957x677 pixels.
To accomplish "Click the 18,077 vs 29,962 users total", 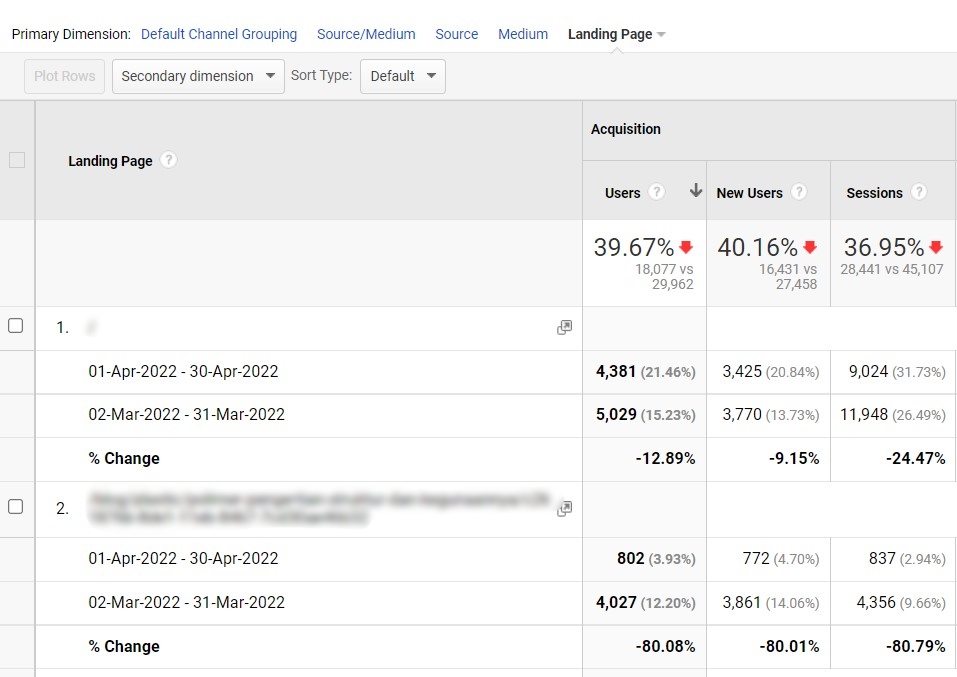I will pos(664,277).
